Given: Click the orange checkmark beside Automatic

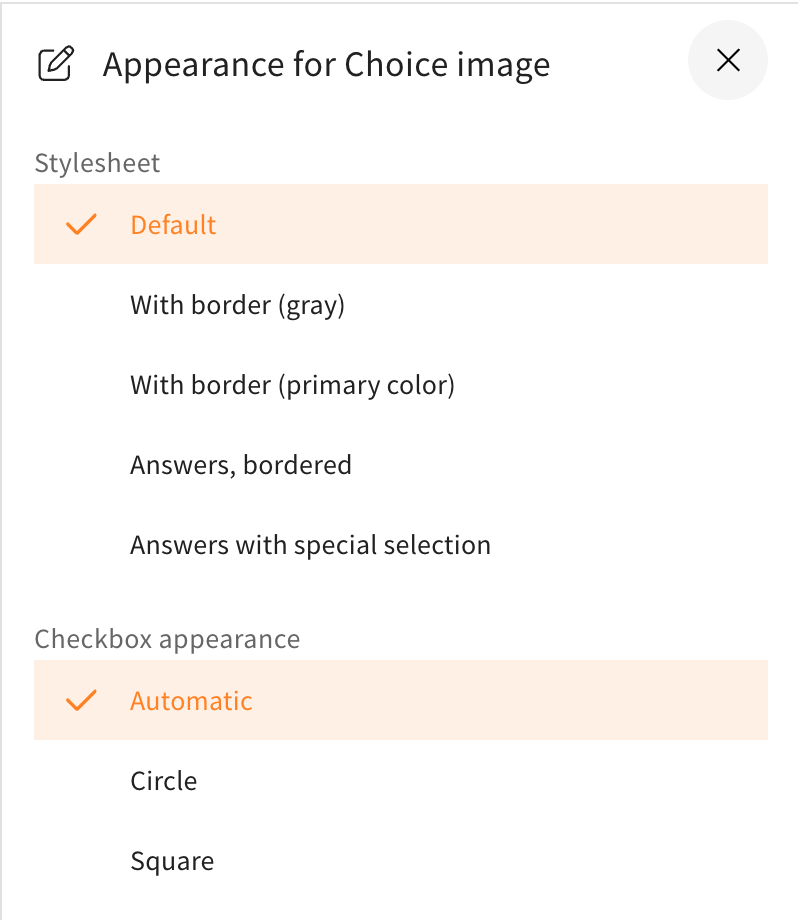Looking at the screenshot, I should (80, 700).
